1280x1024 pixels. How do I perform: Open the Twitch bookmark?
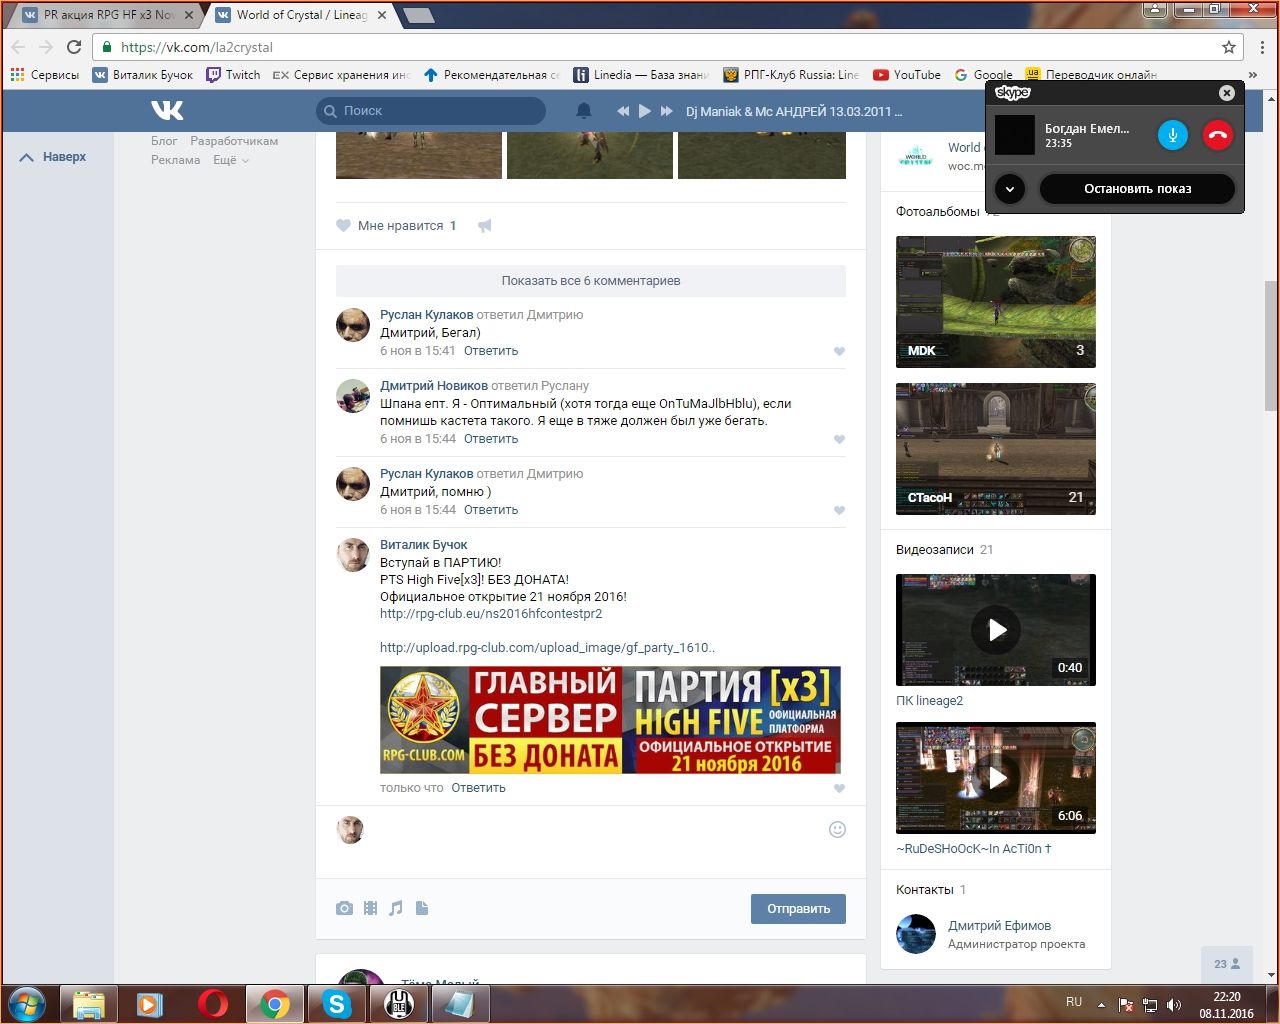pyautogui.click(x=233, y=75)
